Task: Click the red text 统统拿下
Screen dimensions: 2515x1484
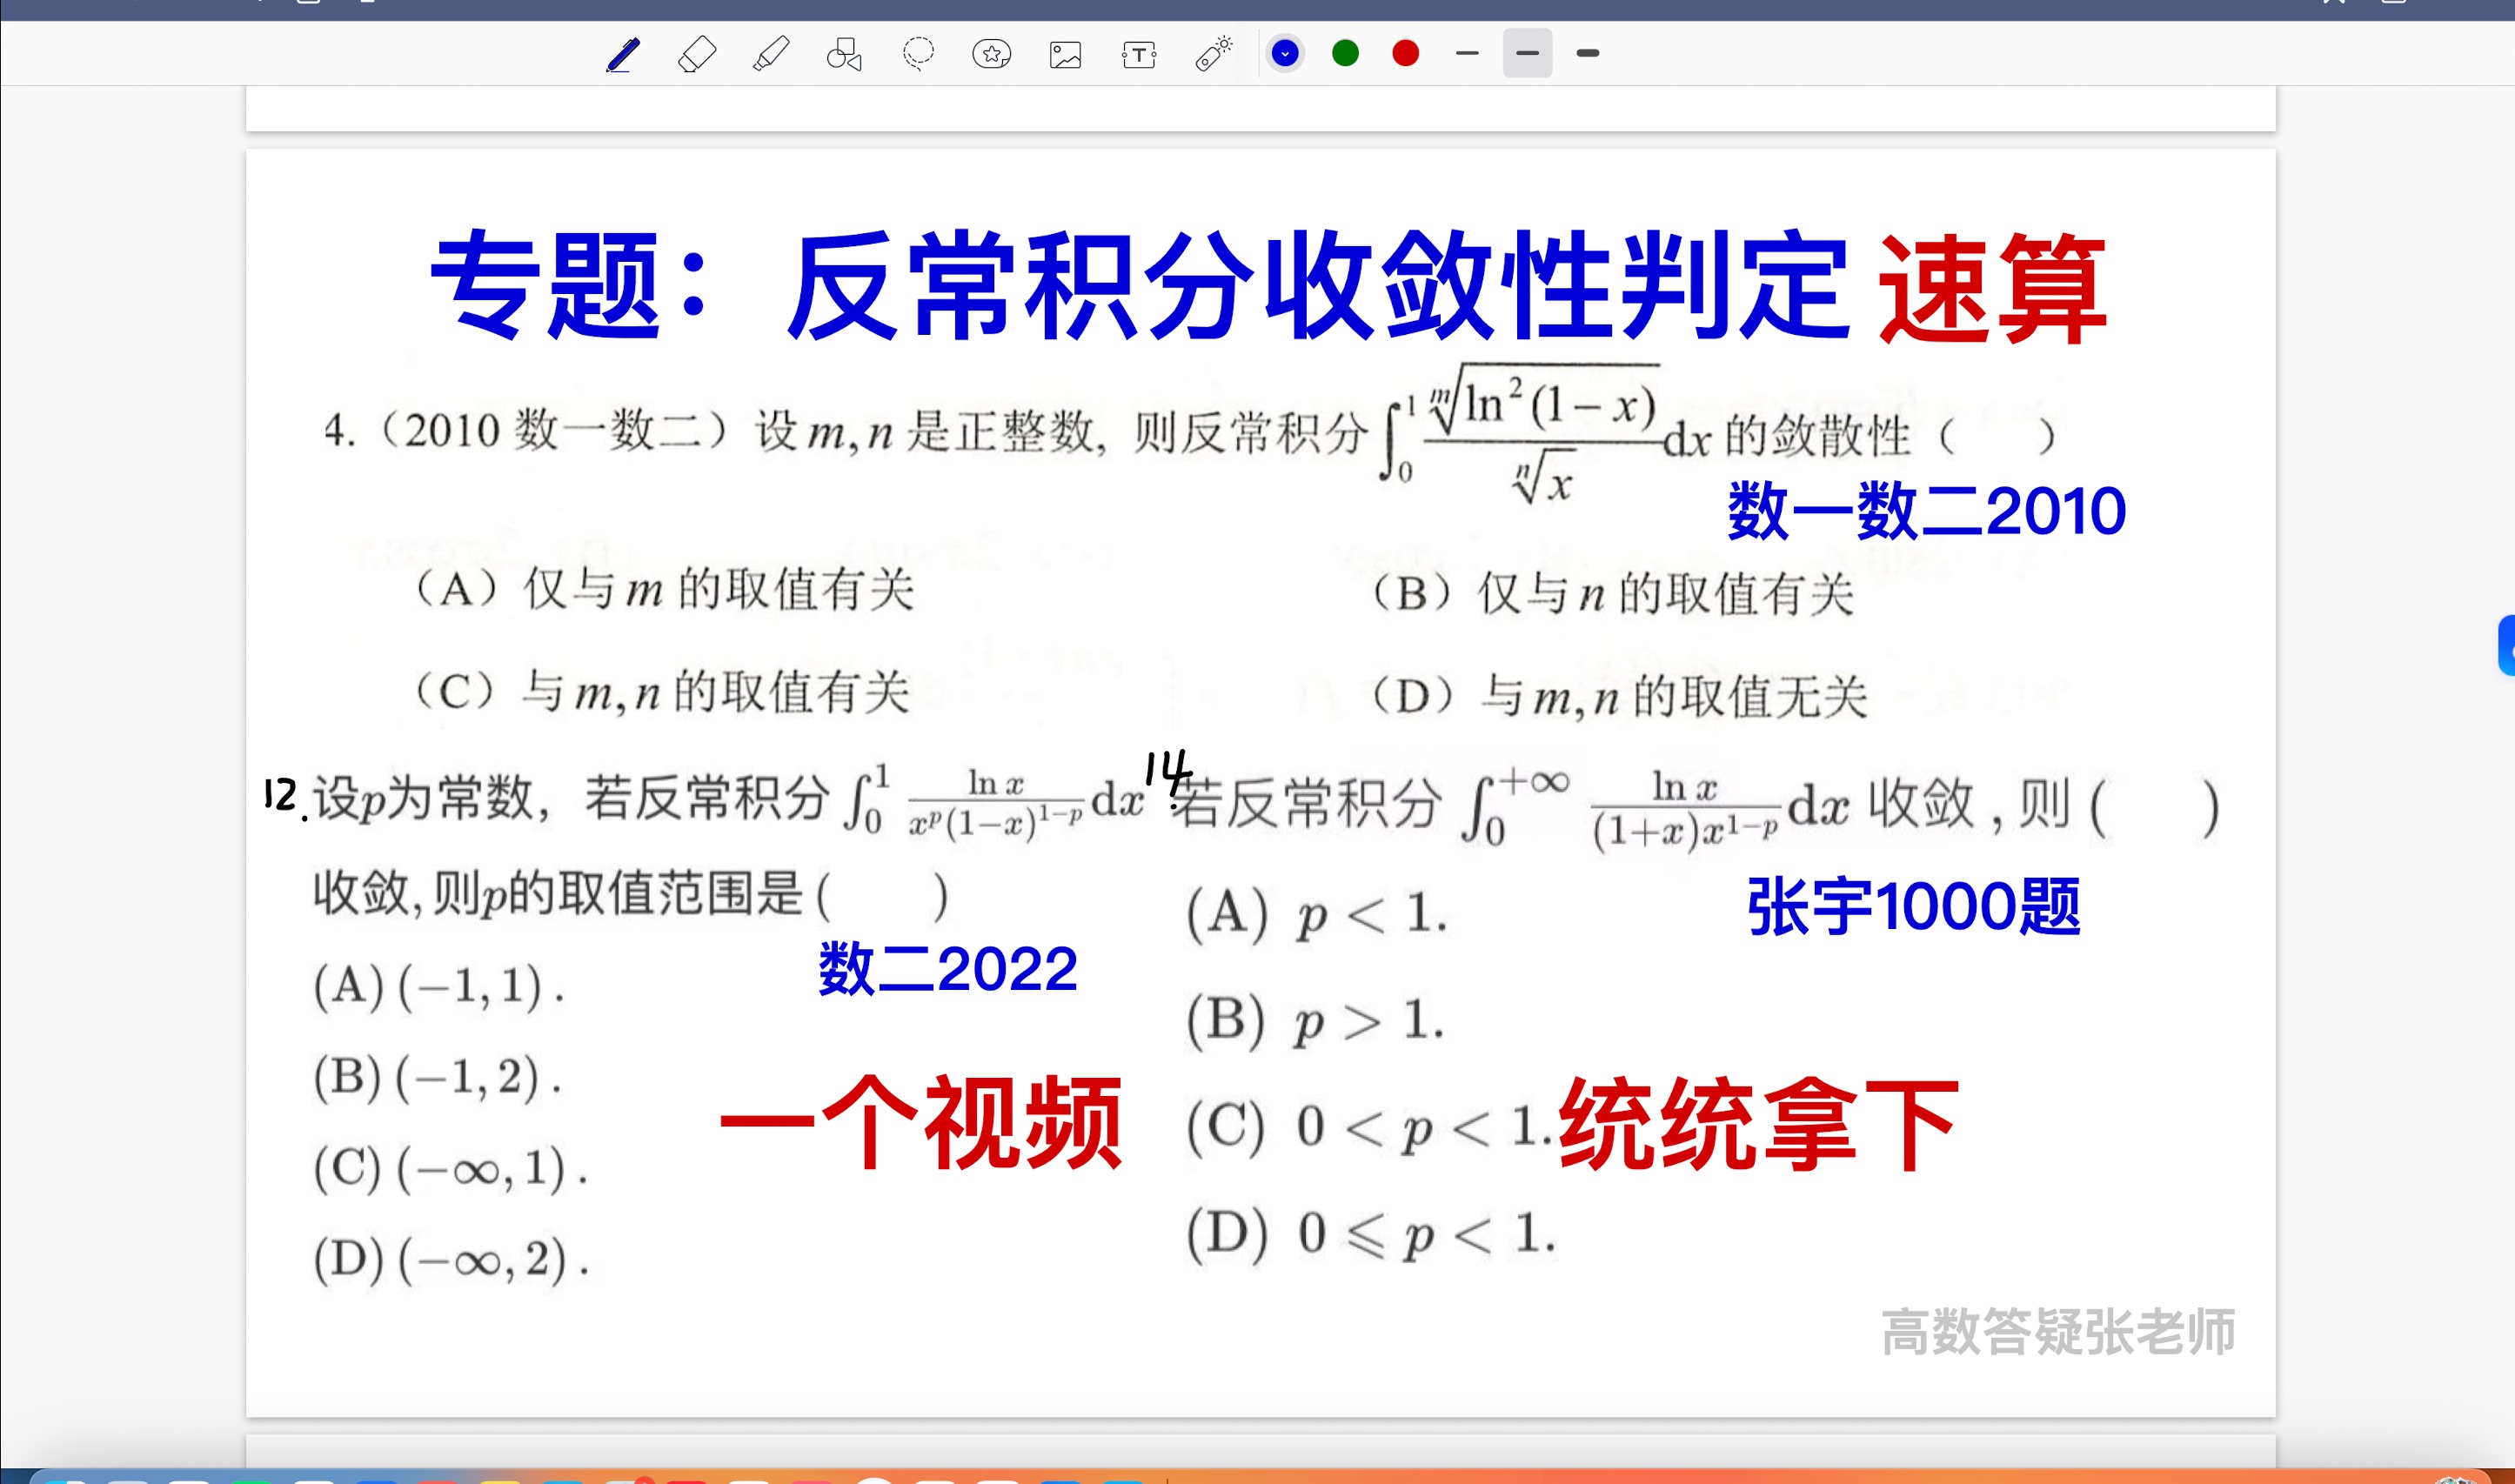Action: (1758, 1124)
